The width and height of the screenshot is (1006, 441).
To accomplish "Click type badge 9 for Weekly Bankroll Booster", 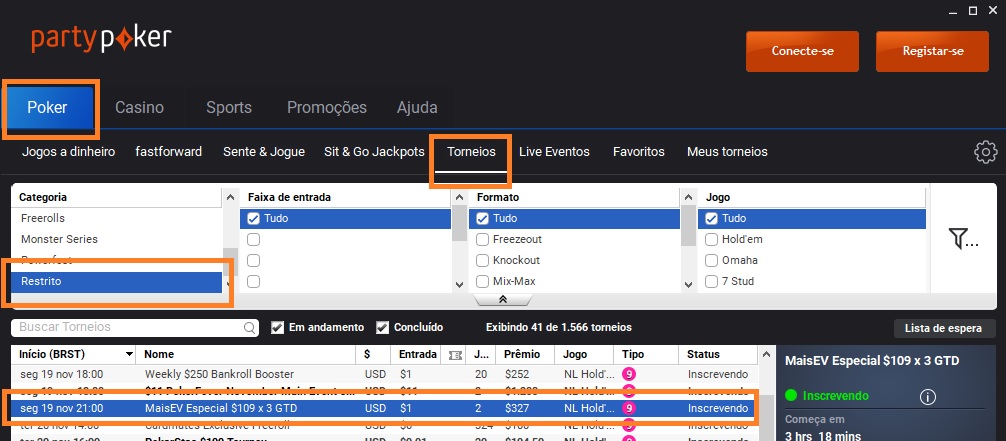I will (x=629, y=374).
